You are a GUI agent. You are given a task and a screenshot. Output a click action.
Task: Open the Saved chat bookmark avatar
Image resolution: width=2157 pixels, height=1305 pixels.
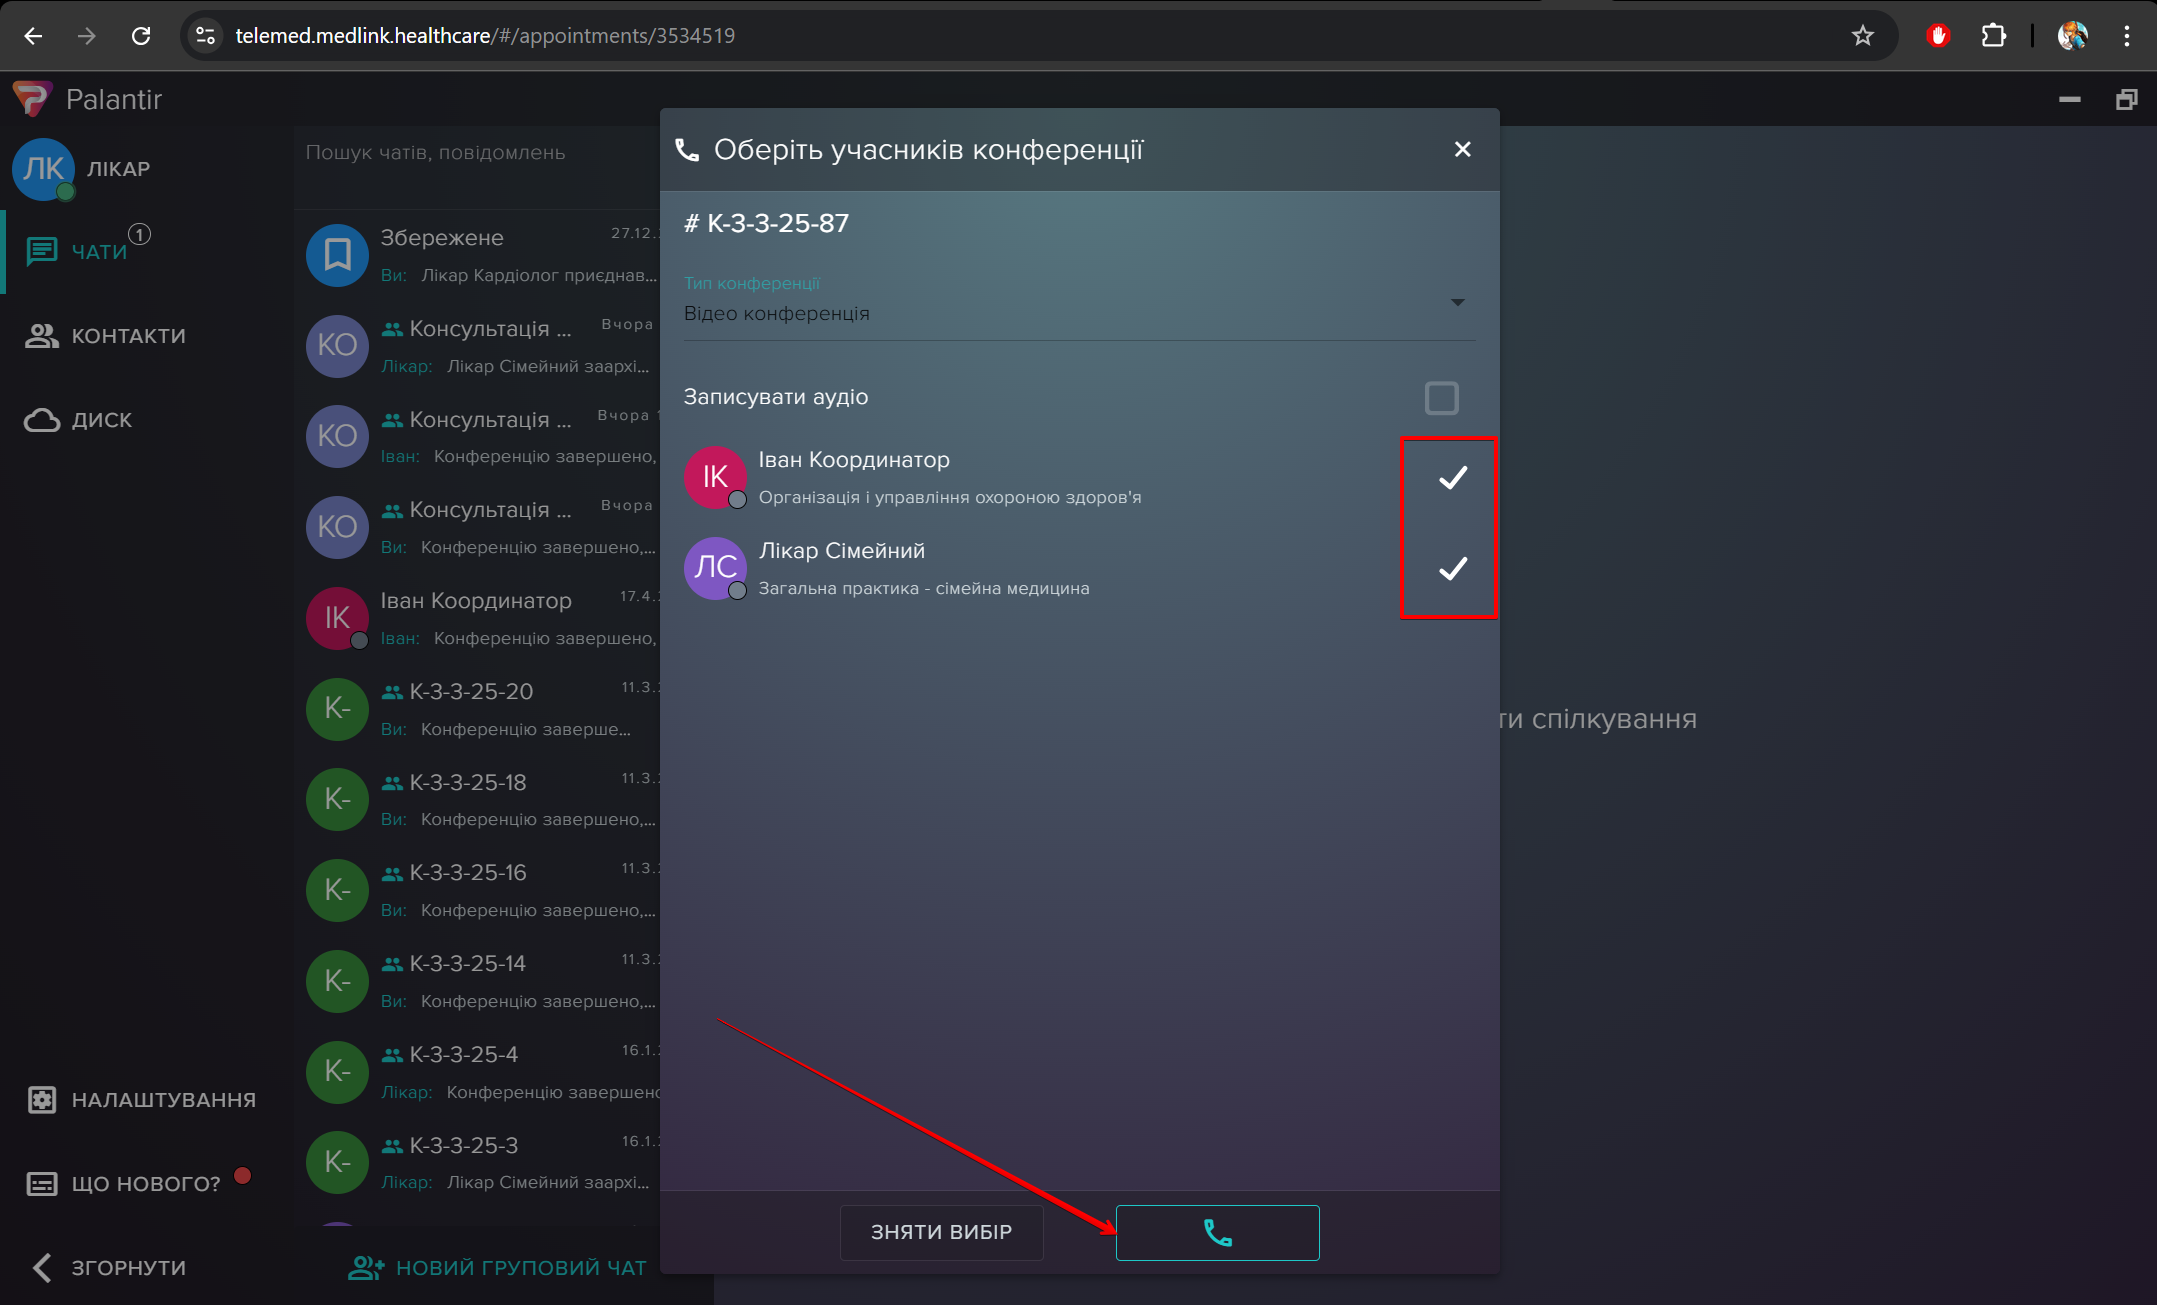click(337, 255)
